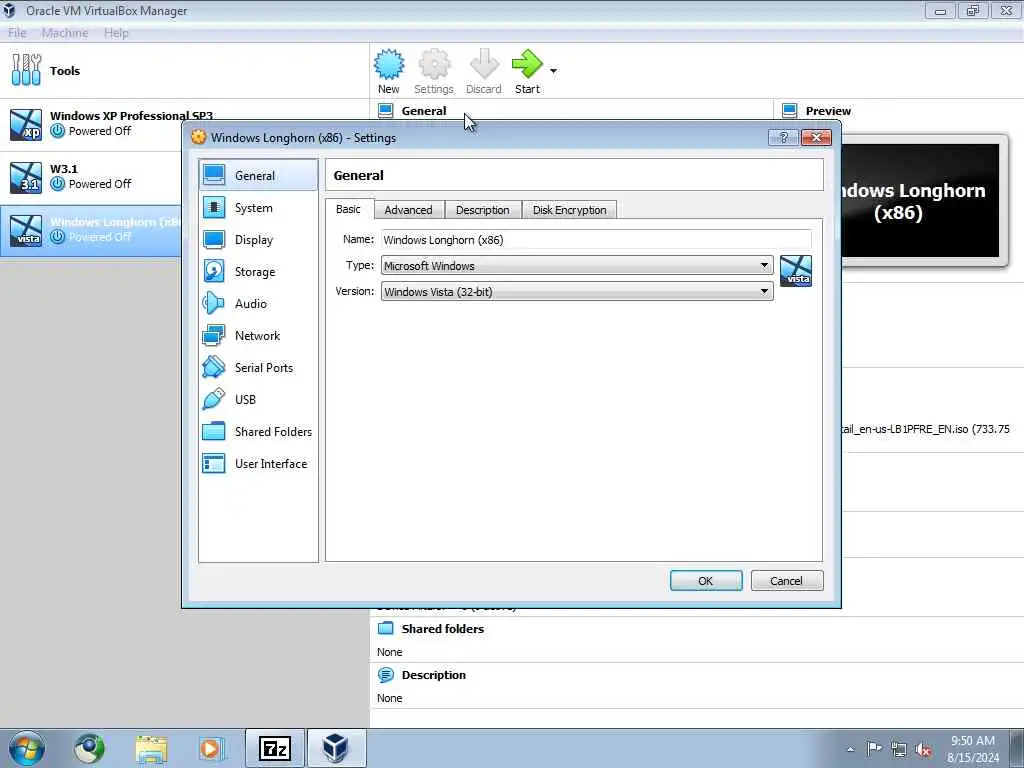This screenshot has height=768, width=1024.
Task: Open Network settings category
Action: tap(259, 336)
